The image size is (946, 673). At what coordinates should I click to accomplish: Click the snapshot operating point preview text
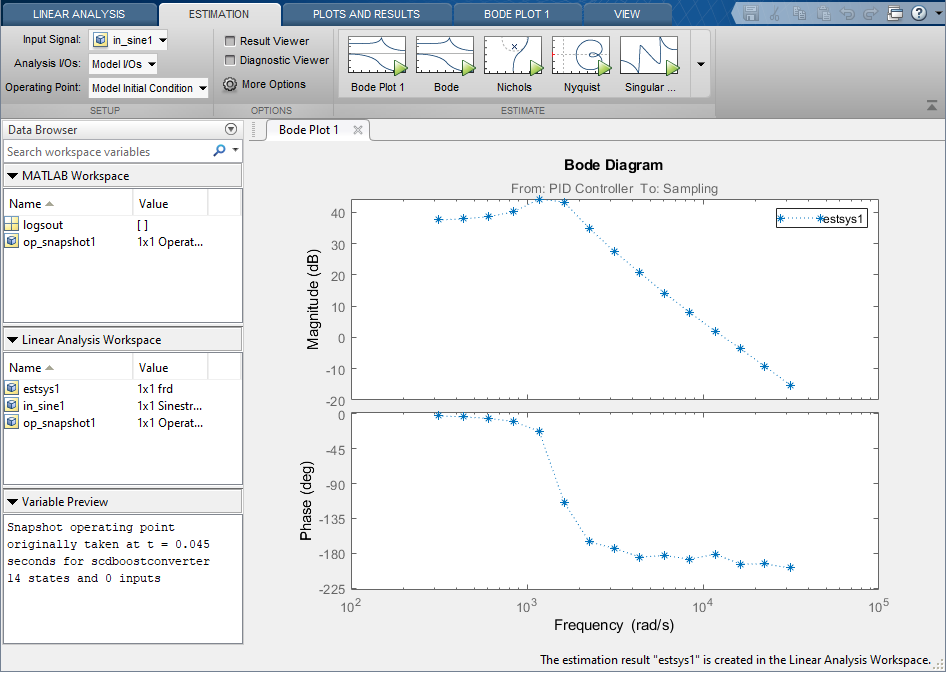109,552
